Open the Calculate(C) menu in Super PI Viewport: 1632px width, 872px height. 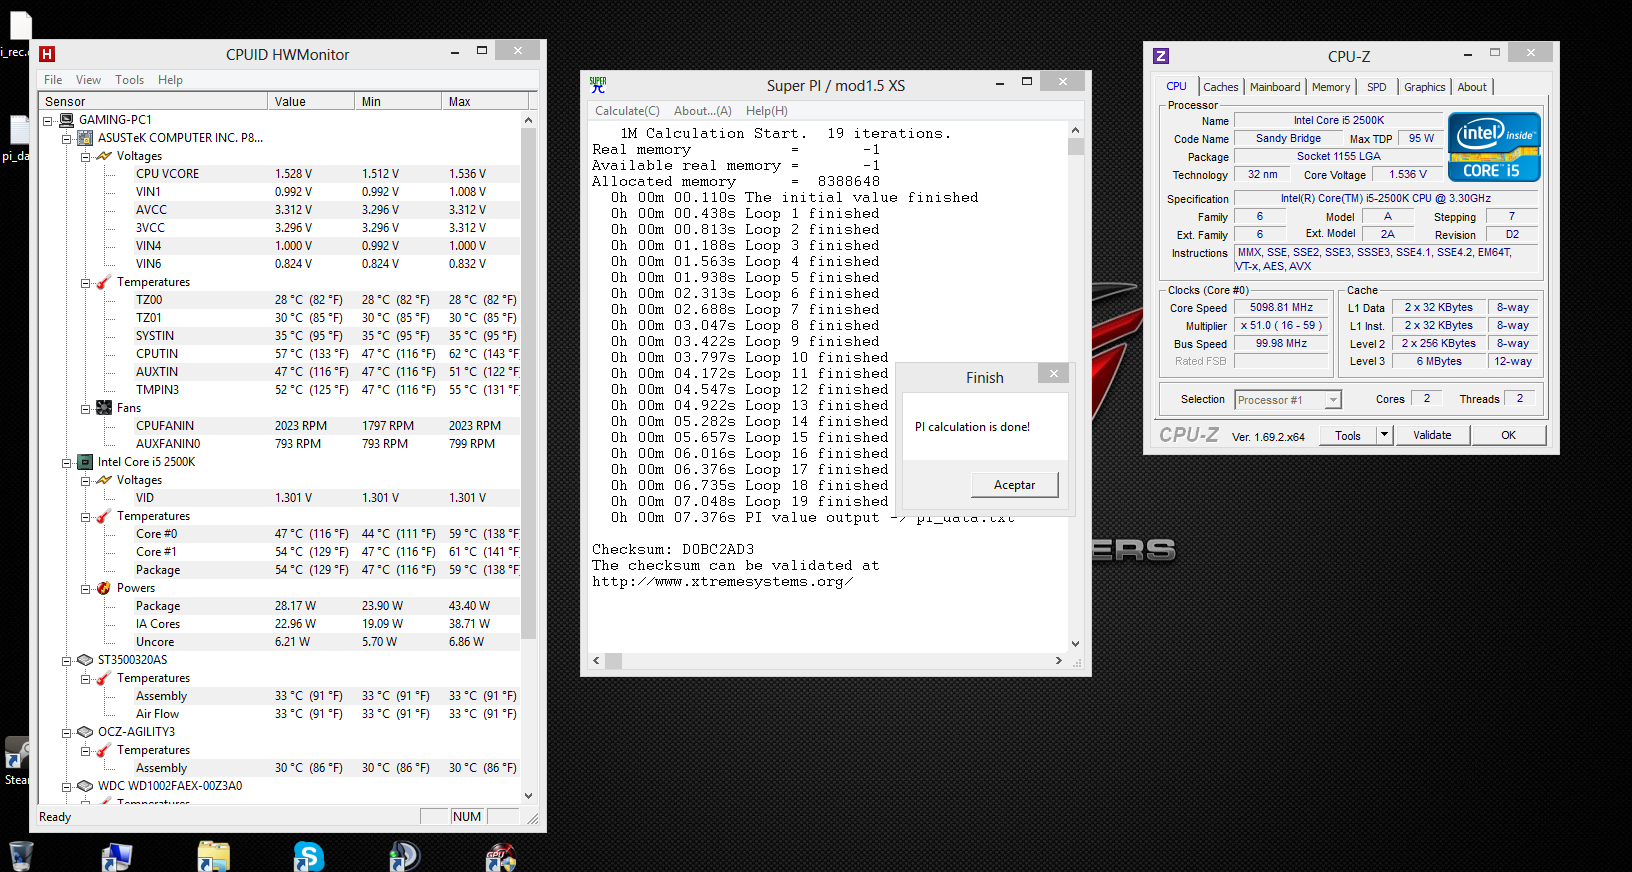[x=627, y=111]
